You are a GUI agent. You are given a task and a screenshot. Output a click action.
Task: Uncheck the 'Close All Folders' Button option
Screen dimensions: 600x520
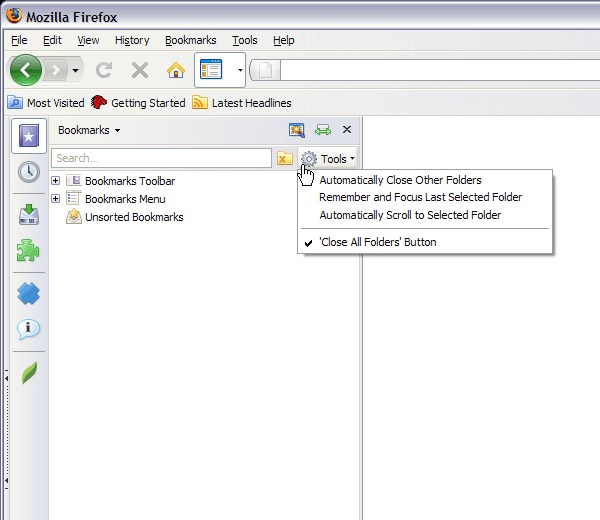[425, 242]
